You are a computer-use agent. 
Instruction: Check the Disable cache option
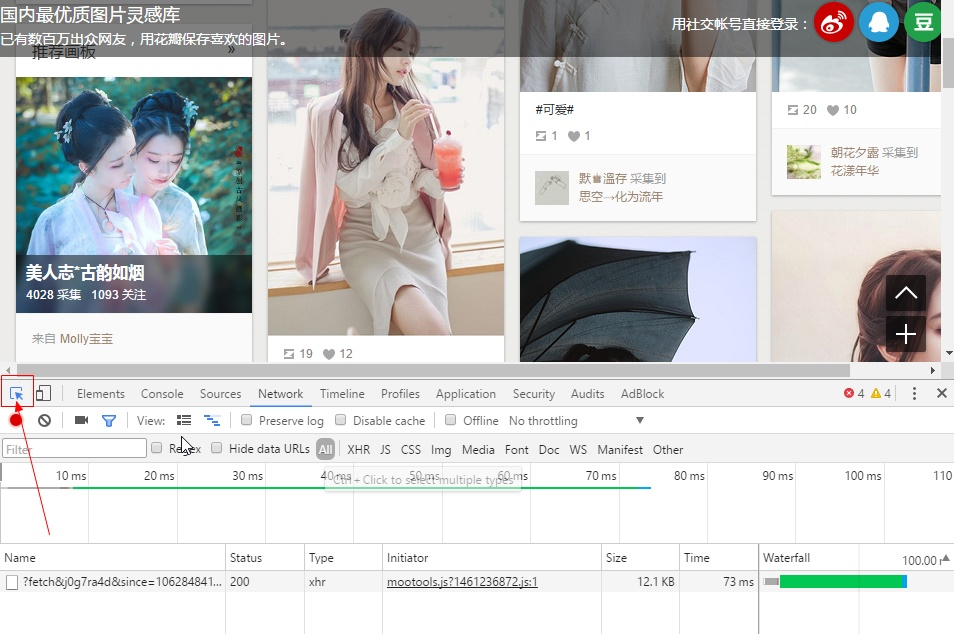tap(341, 420)
